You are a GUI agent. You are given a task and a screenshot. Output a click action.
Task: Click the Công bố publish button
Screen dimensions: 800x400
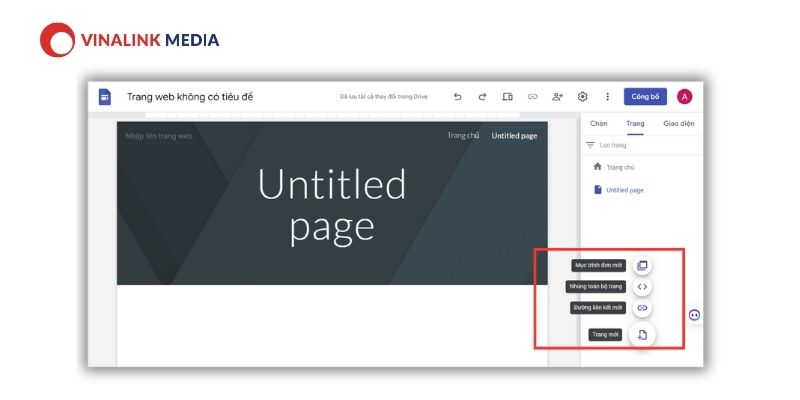645,96
